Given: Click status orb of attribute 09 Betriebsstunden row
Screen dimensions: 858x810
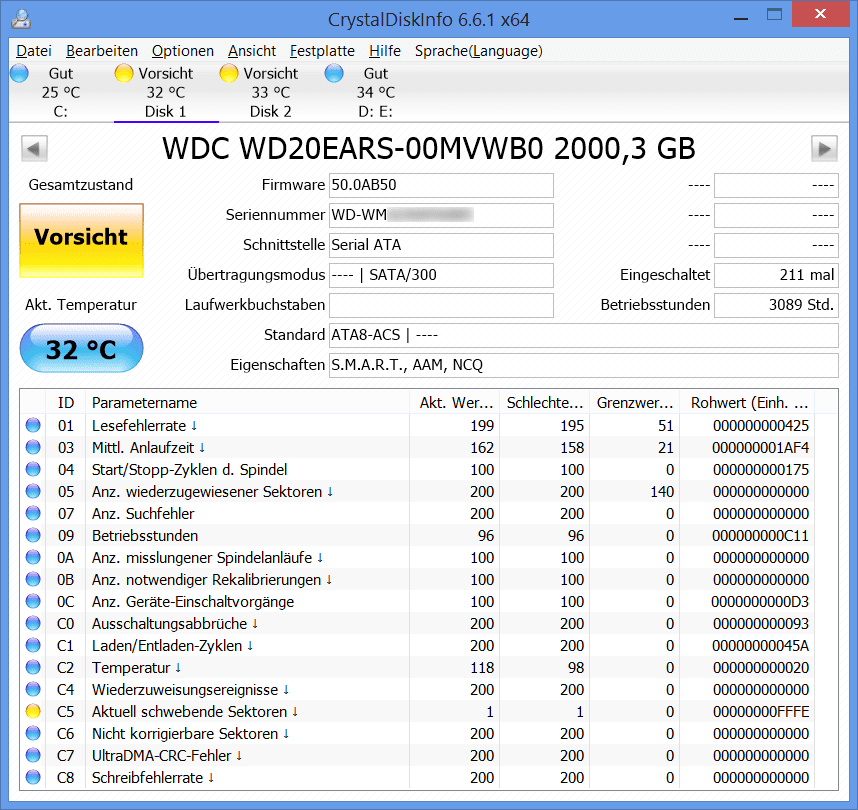Looking at the screenshot, I should click(33, 535).
